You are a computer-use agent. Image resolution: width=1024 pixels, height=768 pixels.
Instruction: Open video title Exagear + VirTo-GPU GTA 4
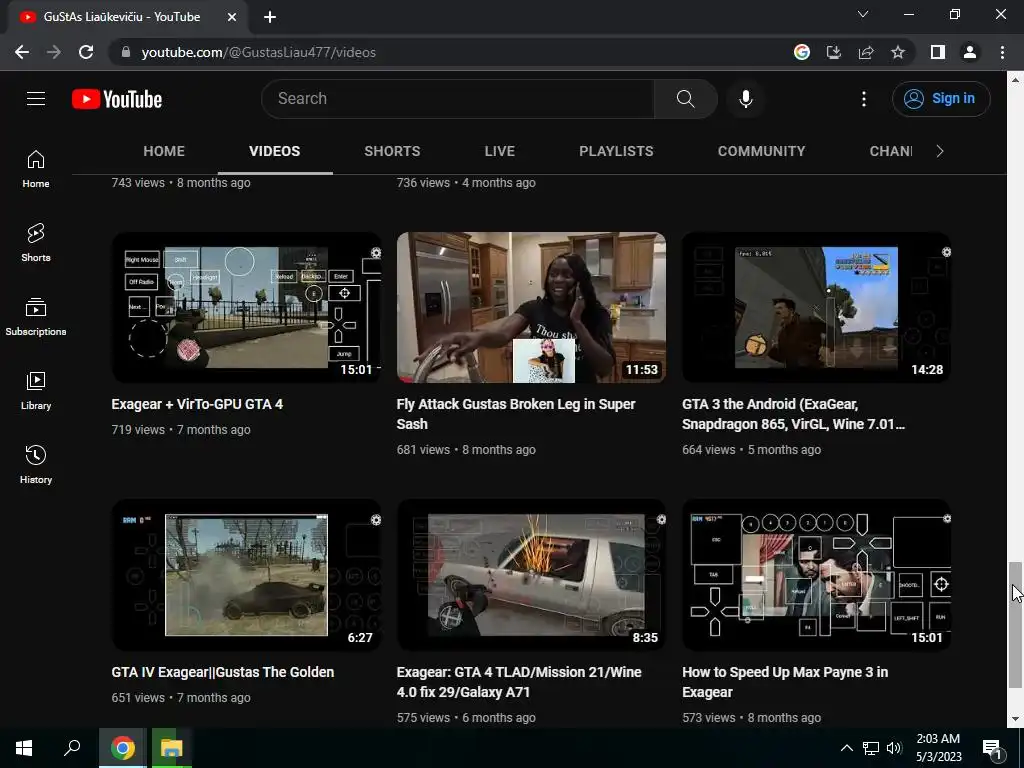(197, 404)
